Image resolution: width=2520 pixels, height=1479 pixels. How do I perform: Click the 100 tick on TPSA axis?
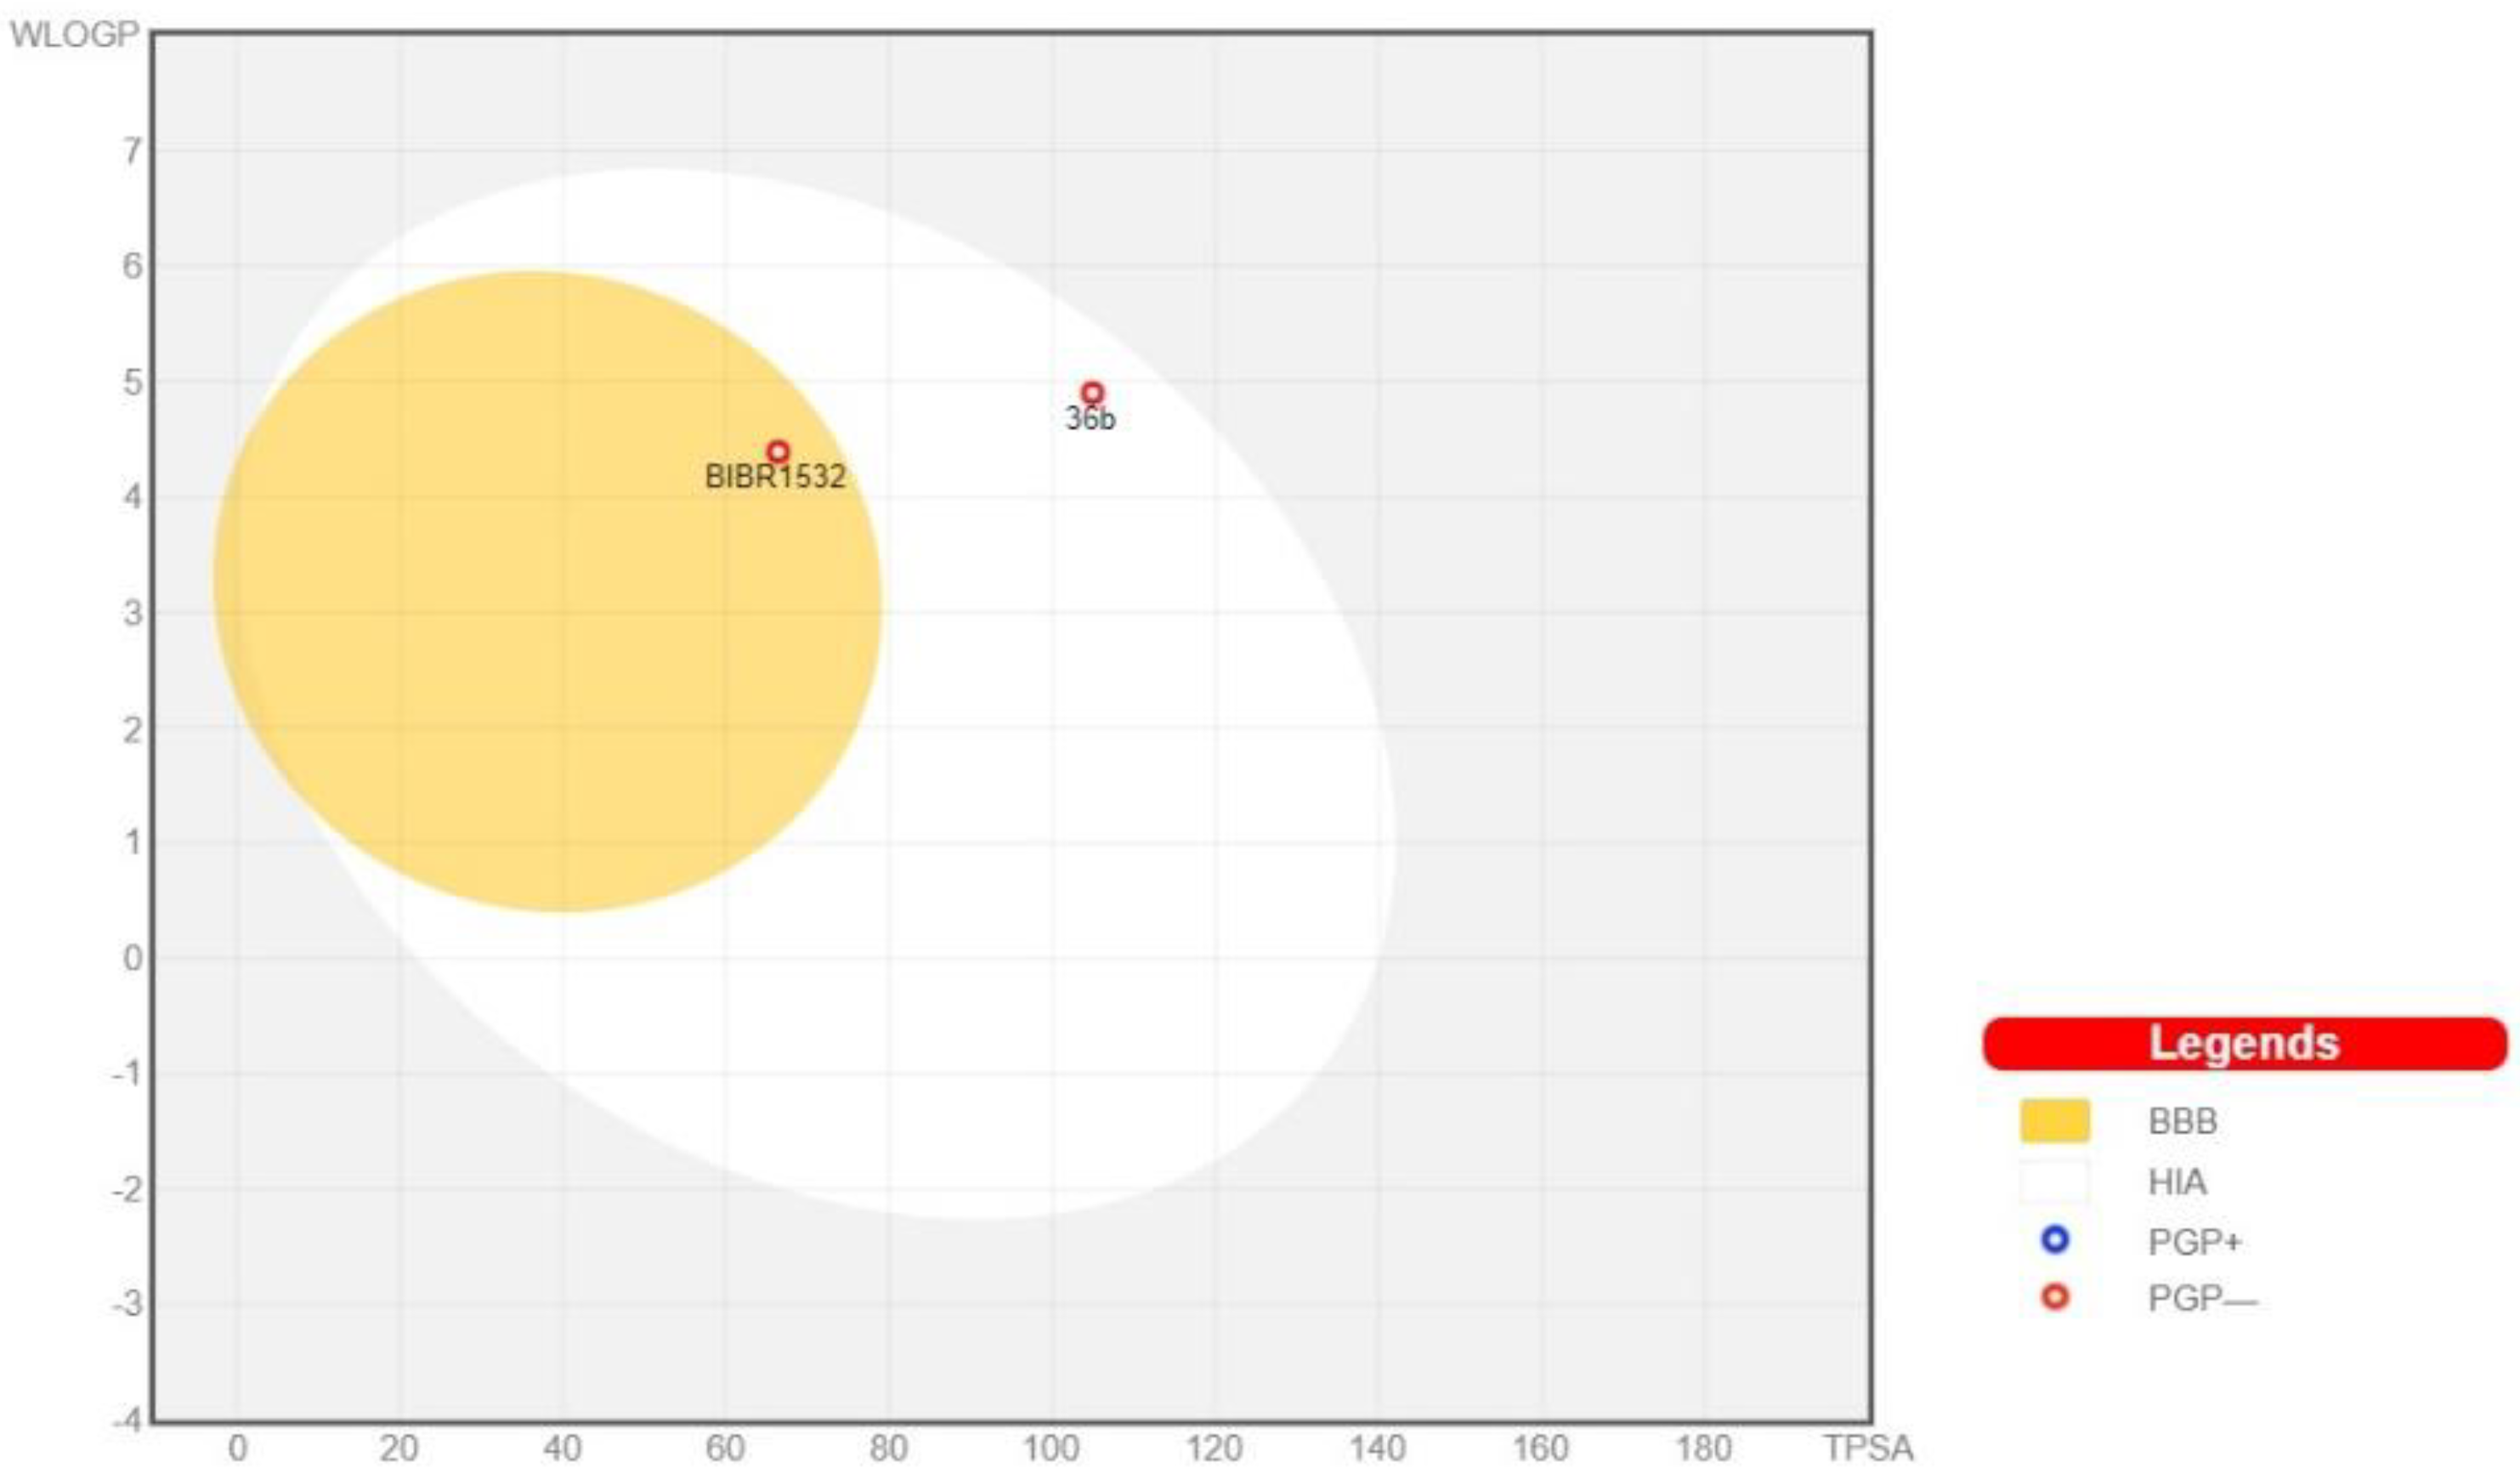[1051, 1448]
